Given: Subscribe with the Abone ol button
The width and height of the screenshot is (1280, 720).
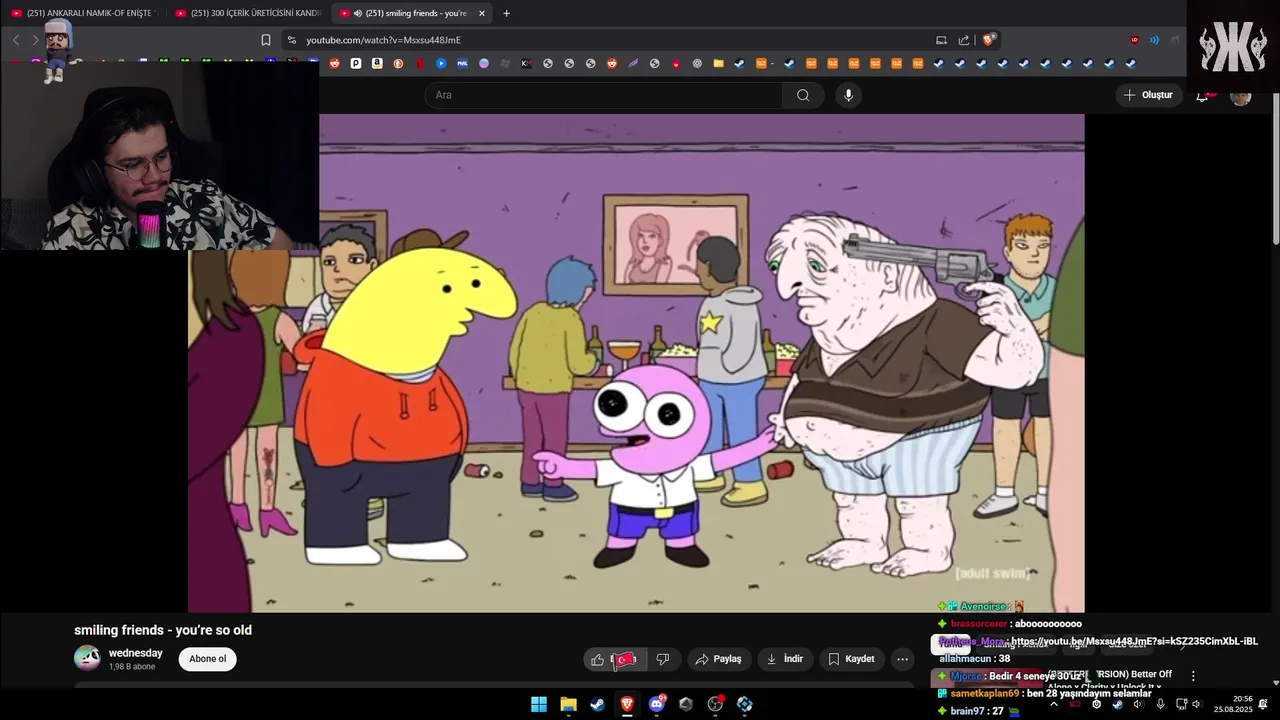Looking at the screenshot, I should click(x=208, y=659).
